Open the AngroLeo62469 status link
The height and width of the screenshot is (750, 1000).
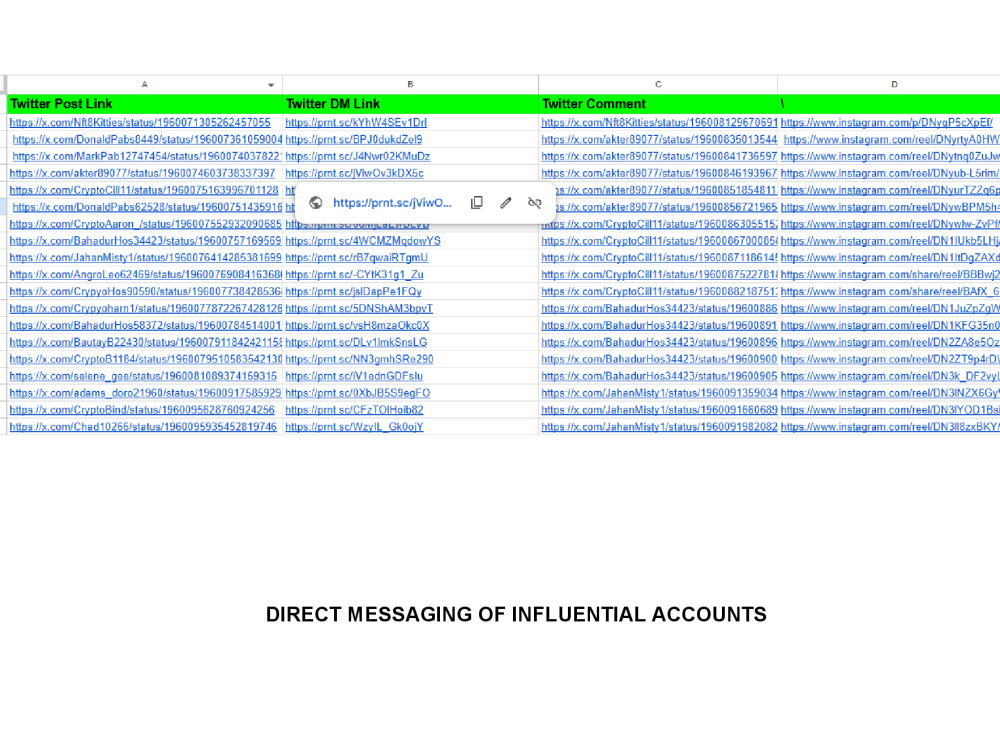(145, 274)
